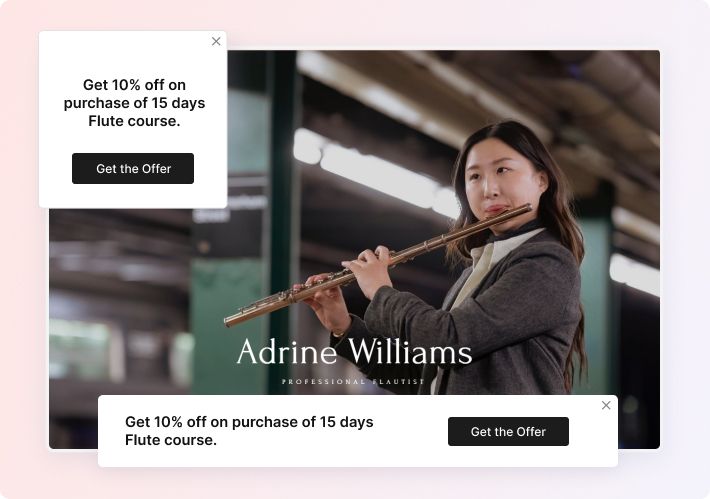Screen dimensions: 710x499
Task: Dismiss the bottom offer banner with X
Action: [x=606, y=405]
